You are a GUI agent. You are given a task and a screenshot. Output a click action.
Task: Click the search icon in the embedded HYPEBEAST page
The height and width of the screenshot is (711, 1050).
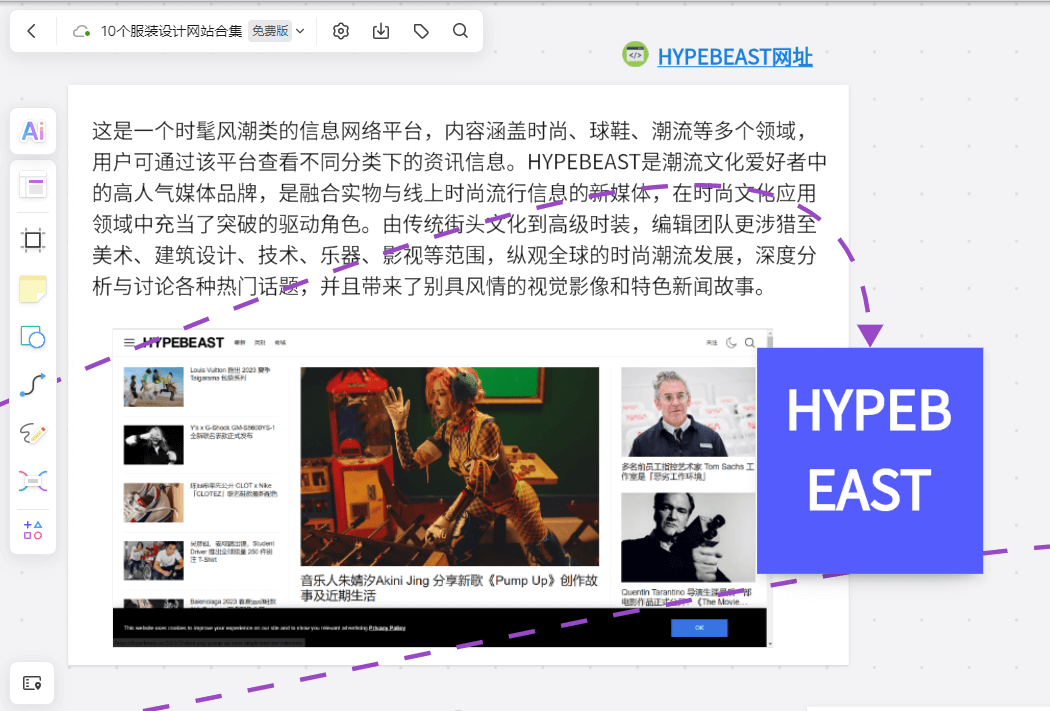coord(750,343)
